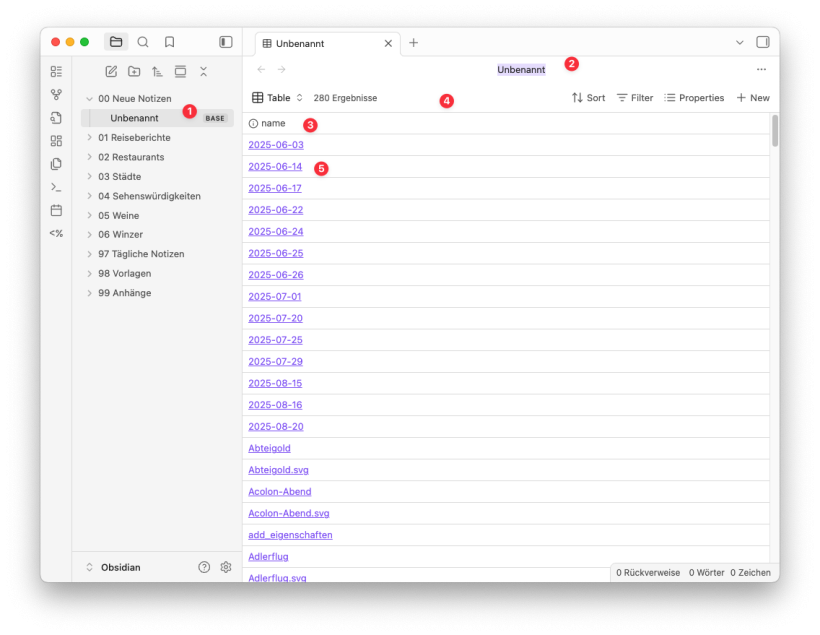Open the 2025-06-03 note link
The image size is (820, 635).
coord(276,145)
